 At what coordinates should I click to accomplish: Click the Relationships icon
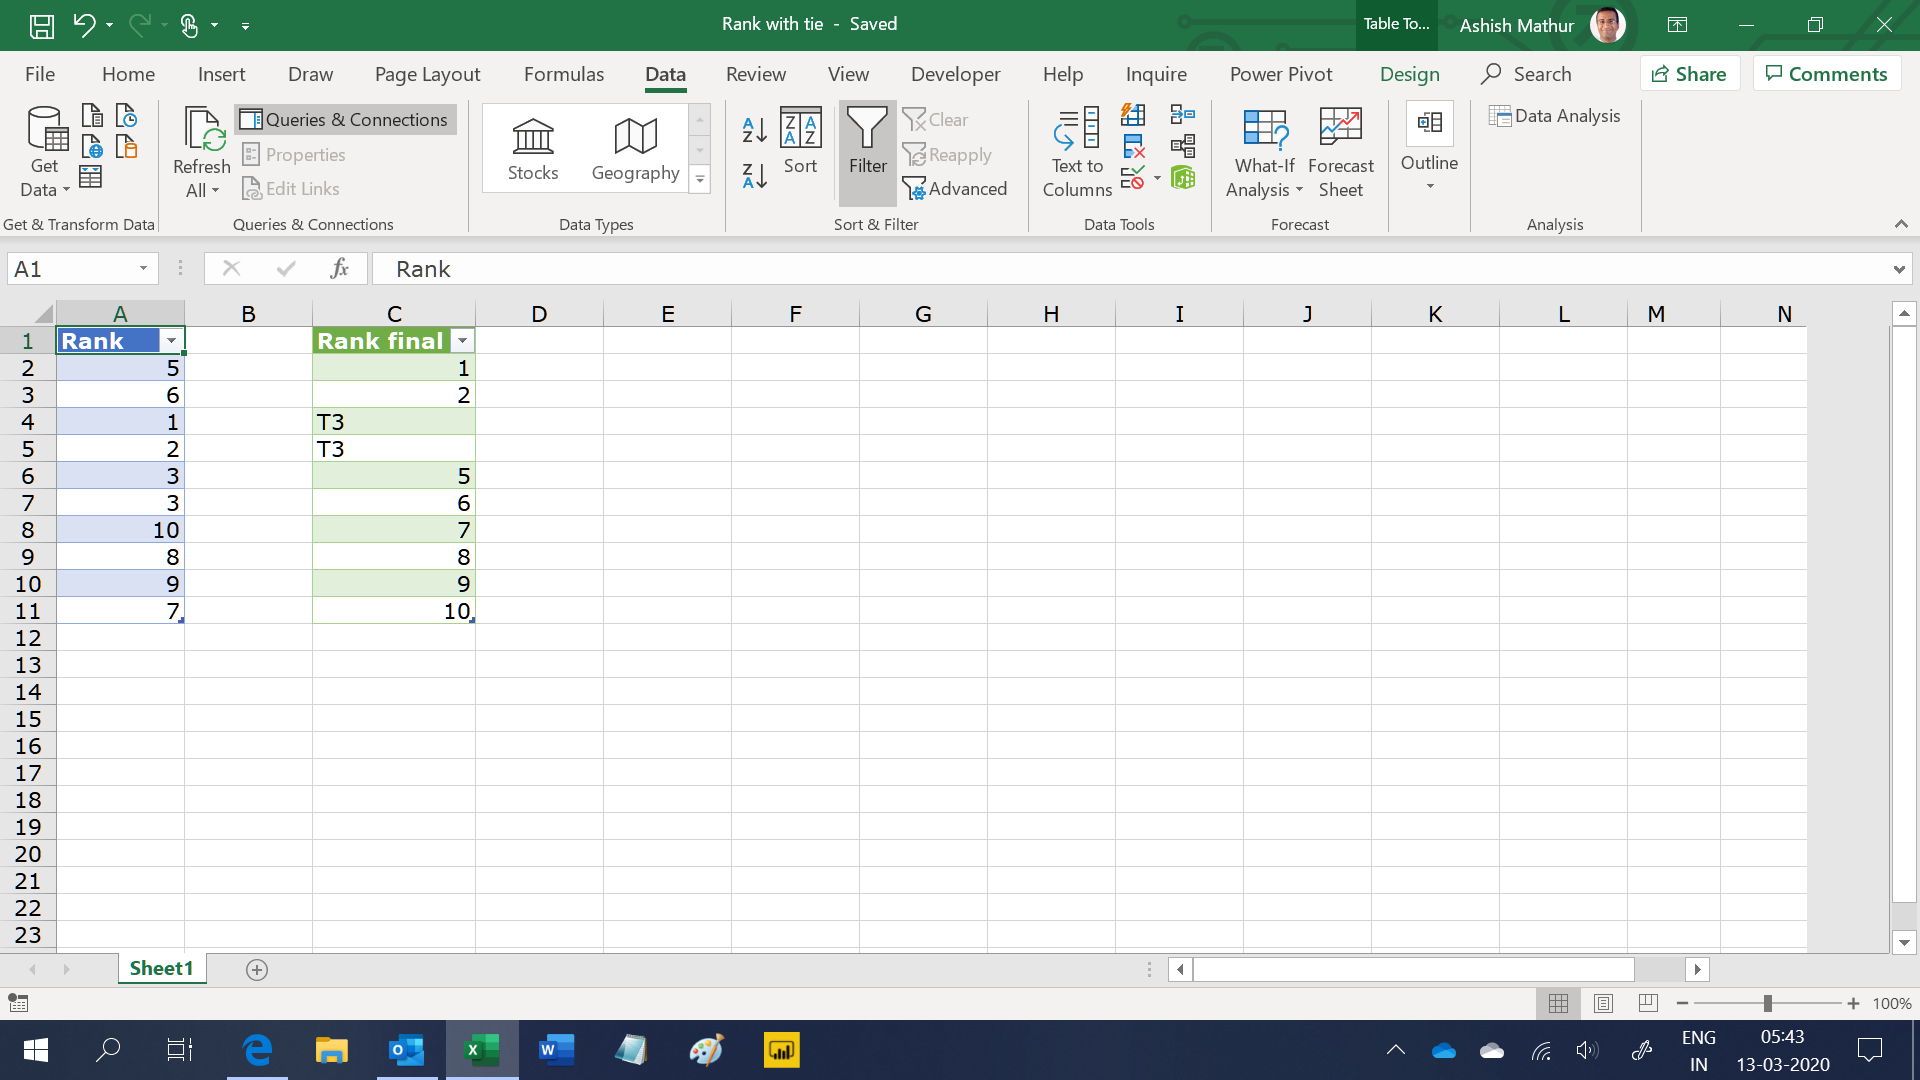(x=1183, y=147)
